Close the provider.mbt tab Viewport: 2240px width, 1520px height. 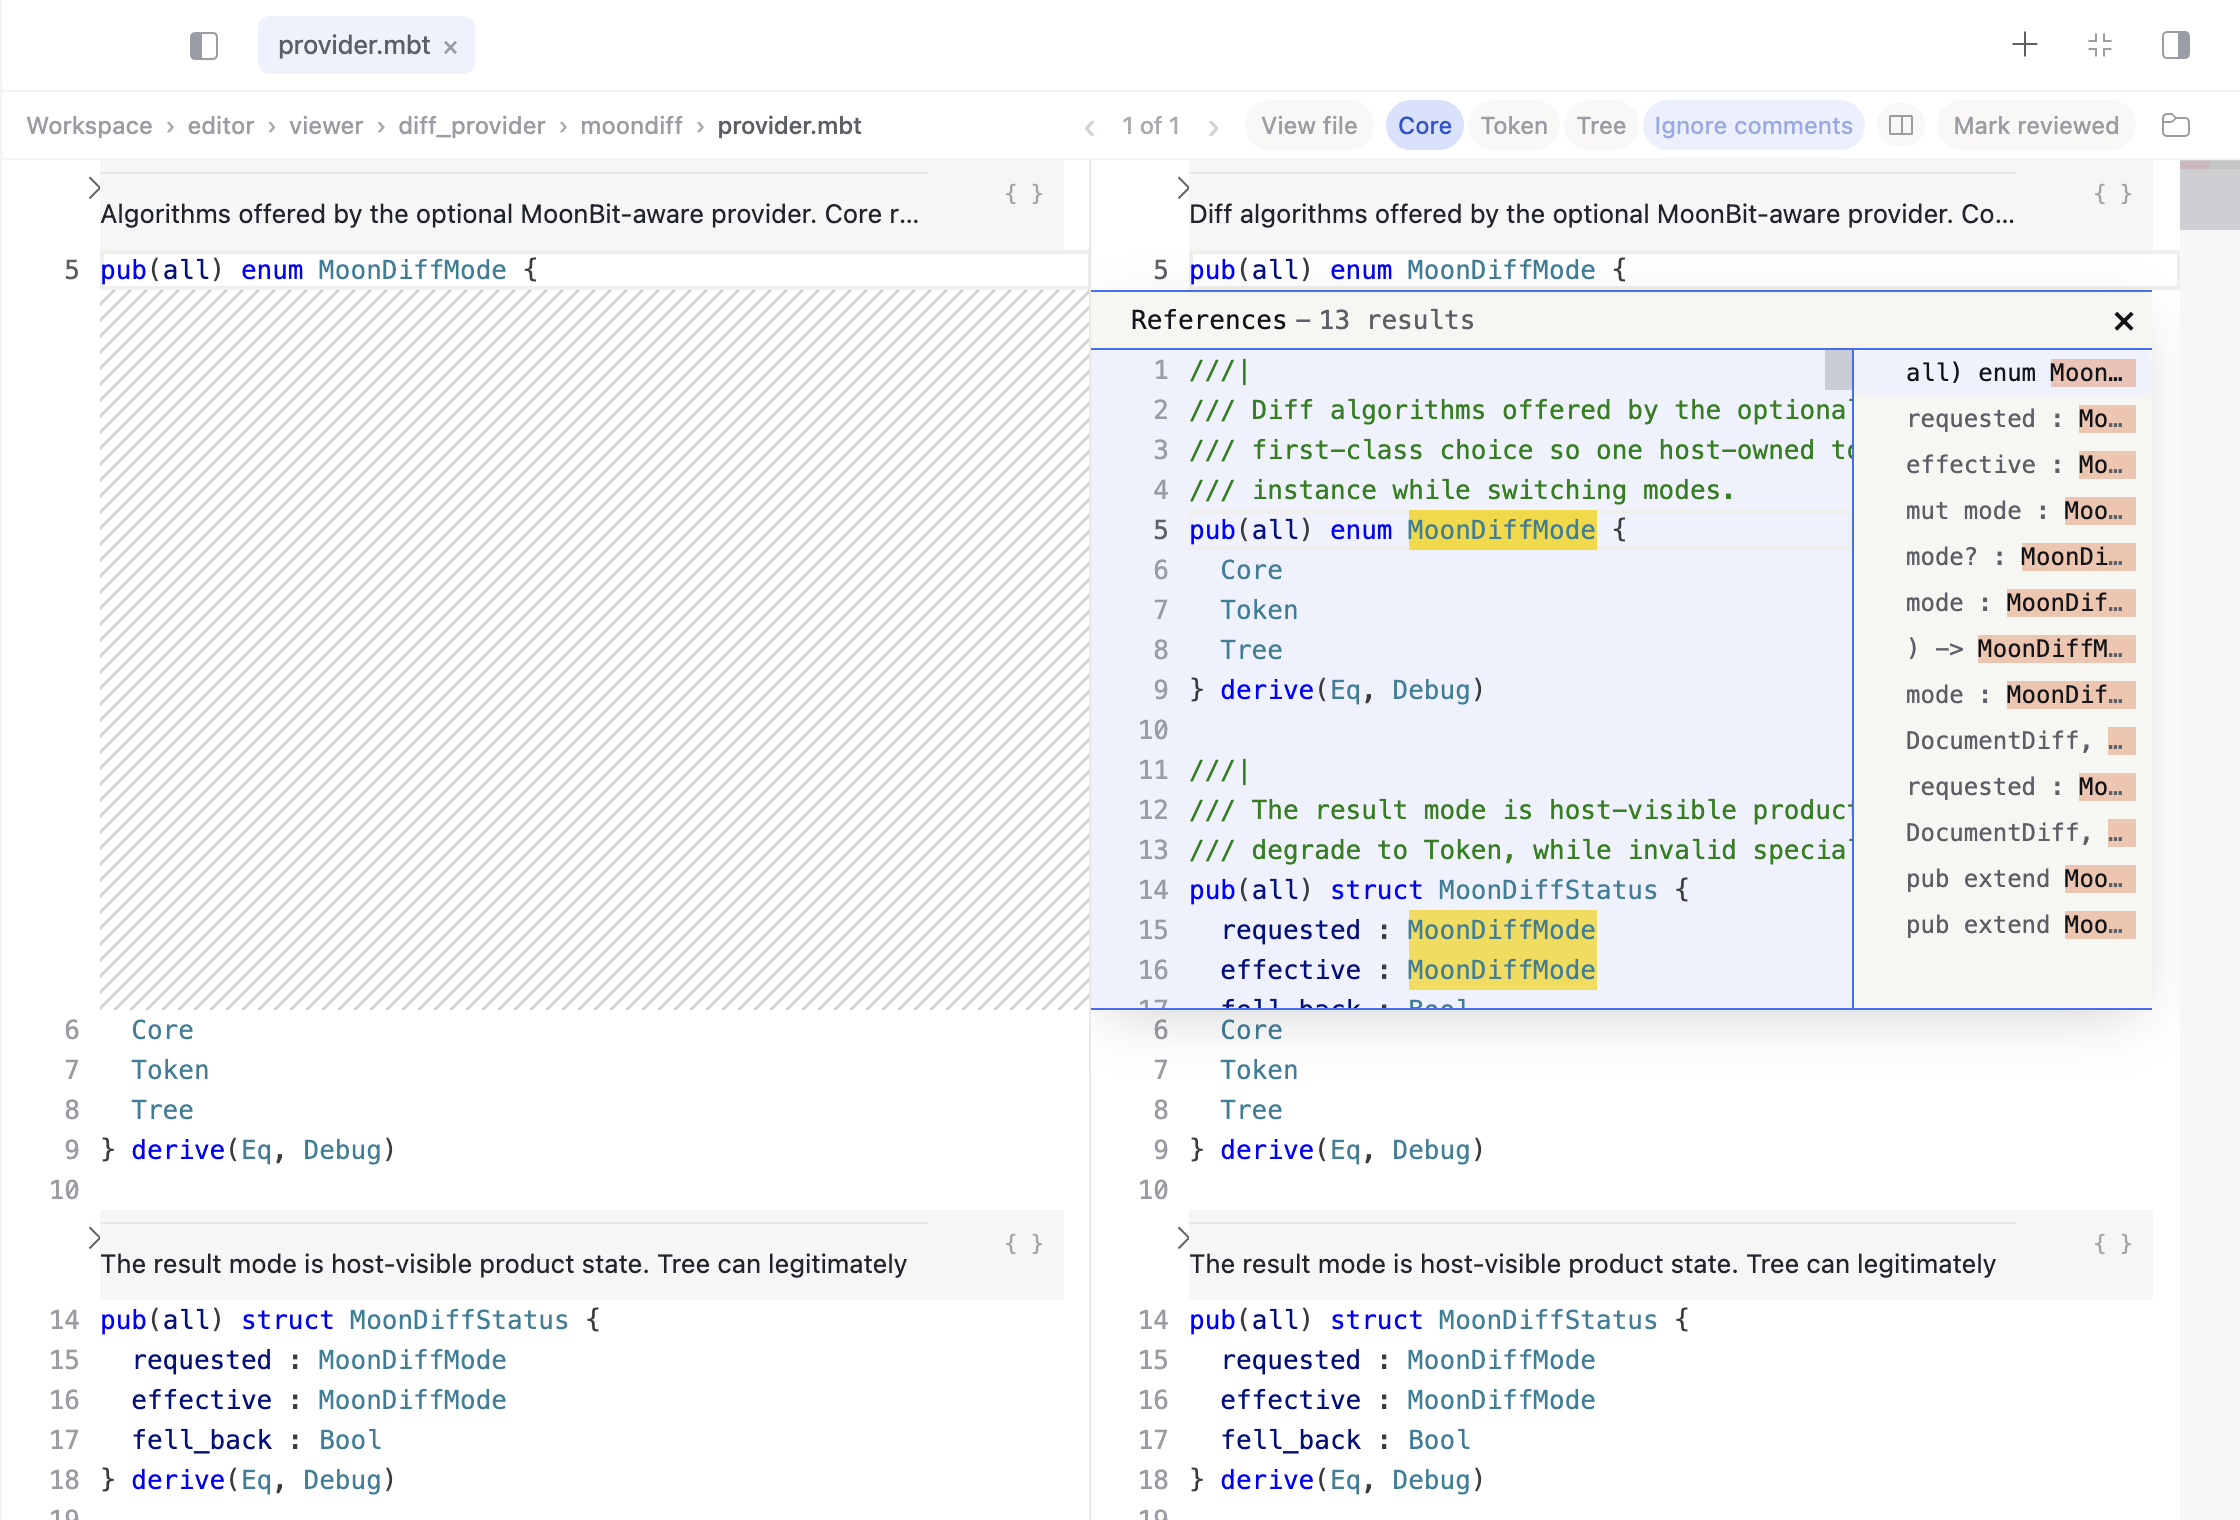click(451, 47)
